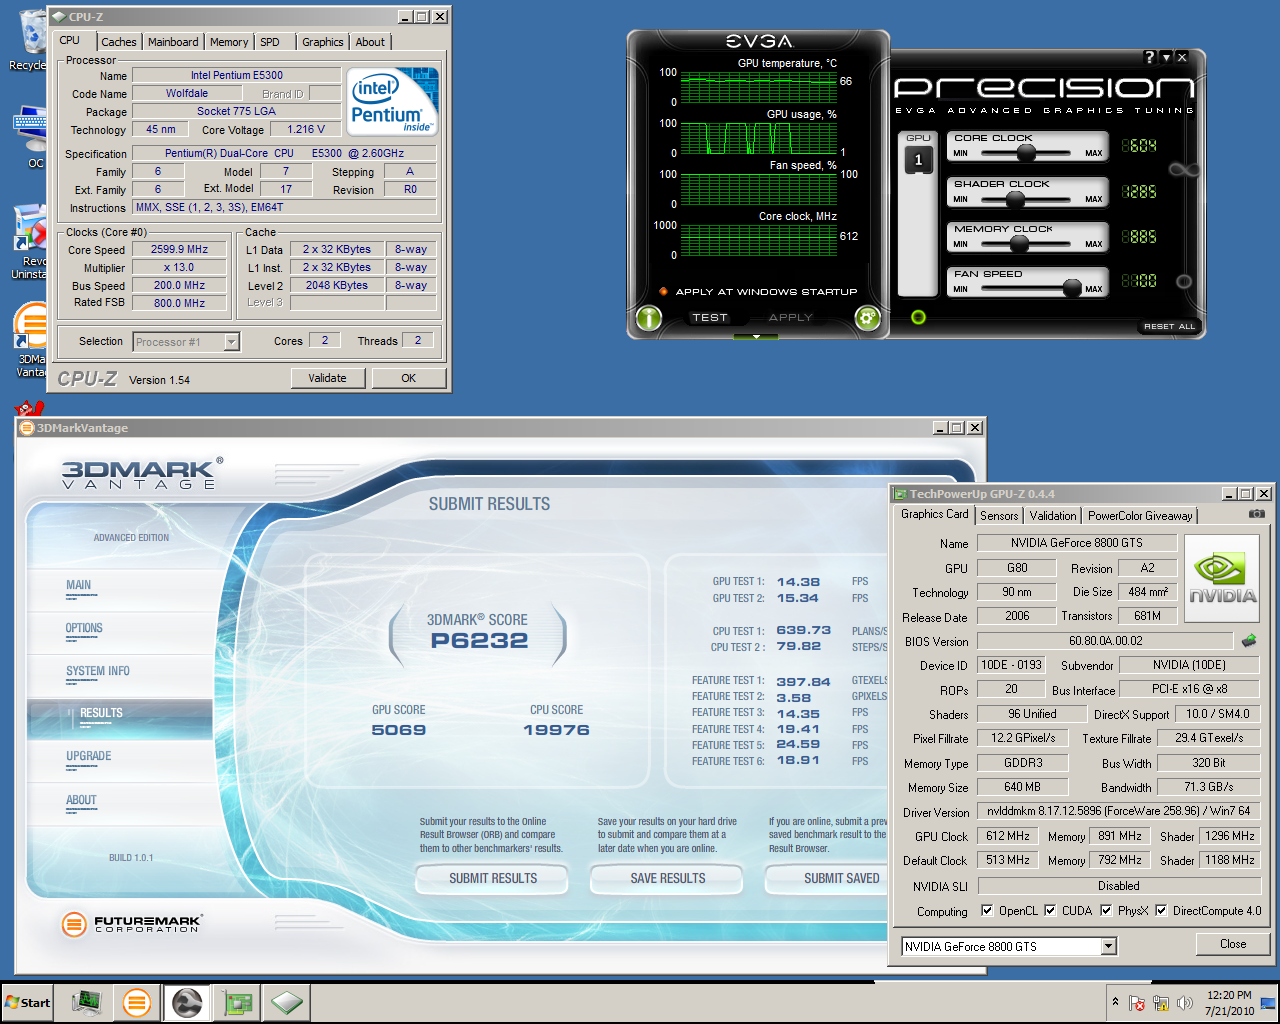Click the 3DMark Vantage logo

pos(140,474)
